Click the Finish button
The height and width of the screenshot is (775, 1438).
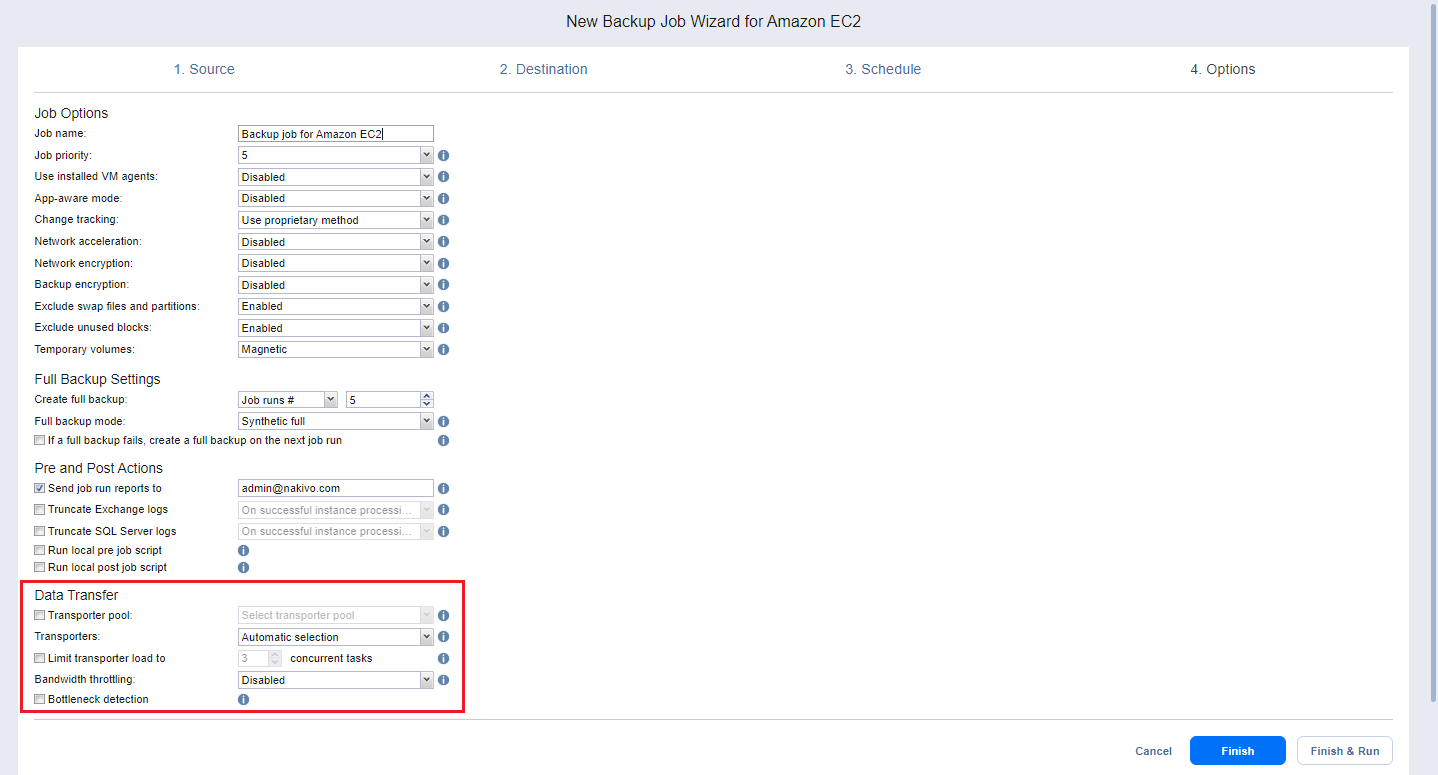1237,751
